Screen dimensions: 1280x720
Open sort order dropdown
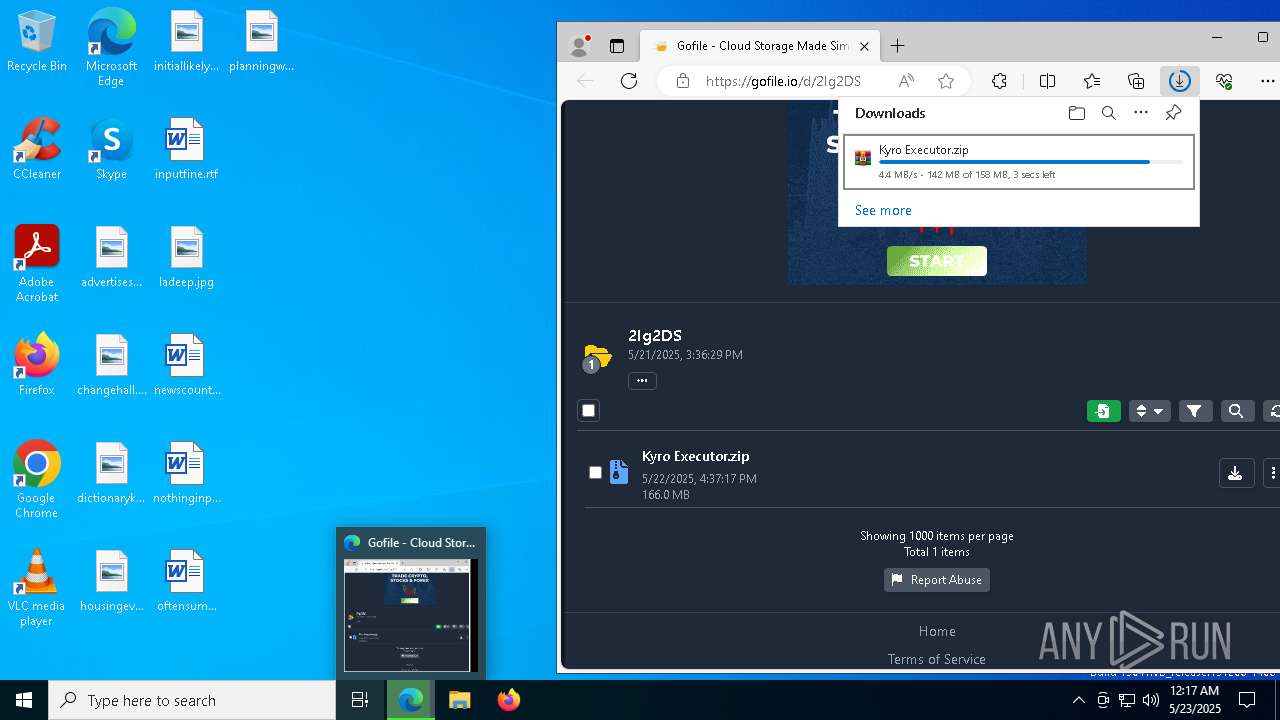(x=1149, y=411)
